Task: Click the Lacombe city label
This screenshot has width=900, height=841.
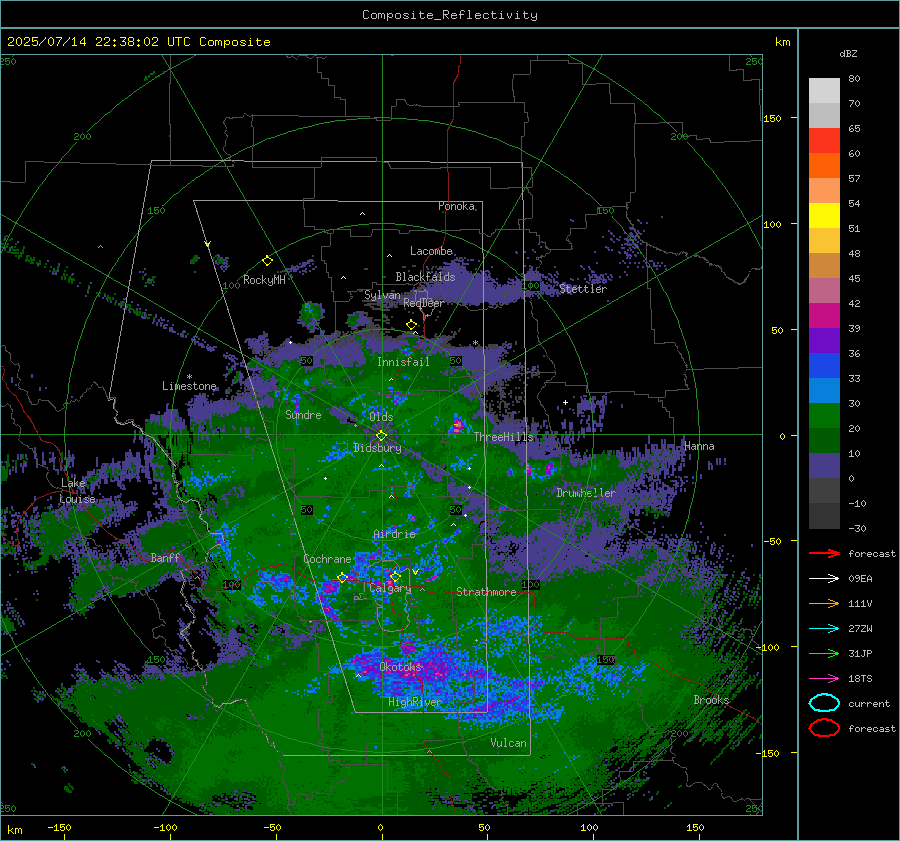Action: (431, 251)
